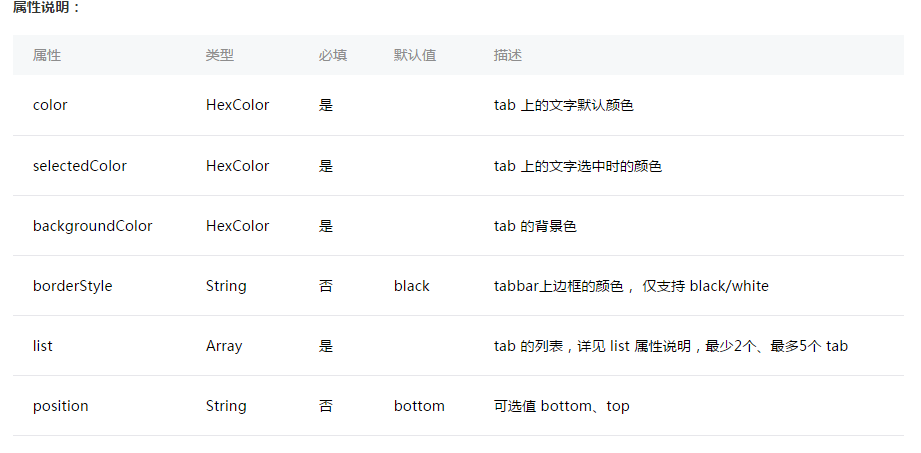The image size is (921, 453).
Task: Click the list property name
Action: (x=42, y=346)
